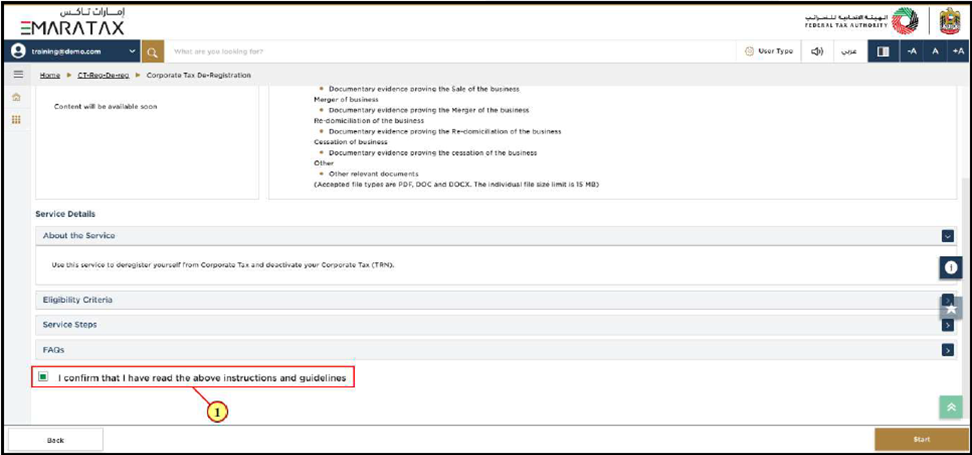Open the User Type menu
This screenshot has width=972, height=455.
click(769, 51)
